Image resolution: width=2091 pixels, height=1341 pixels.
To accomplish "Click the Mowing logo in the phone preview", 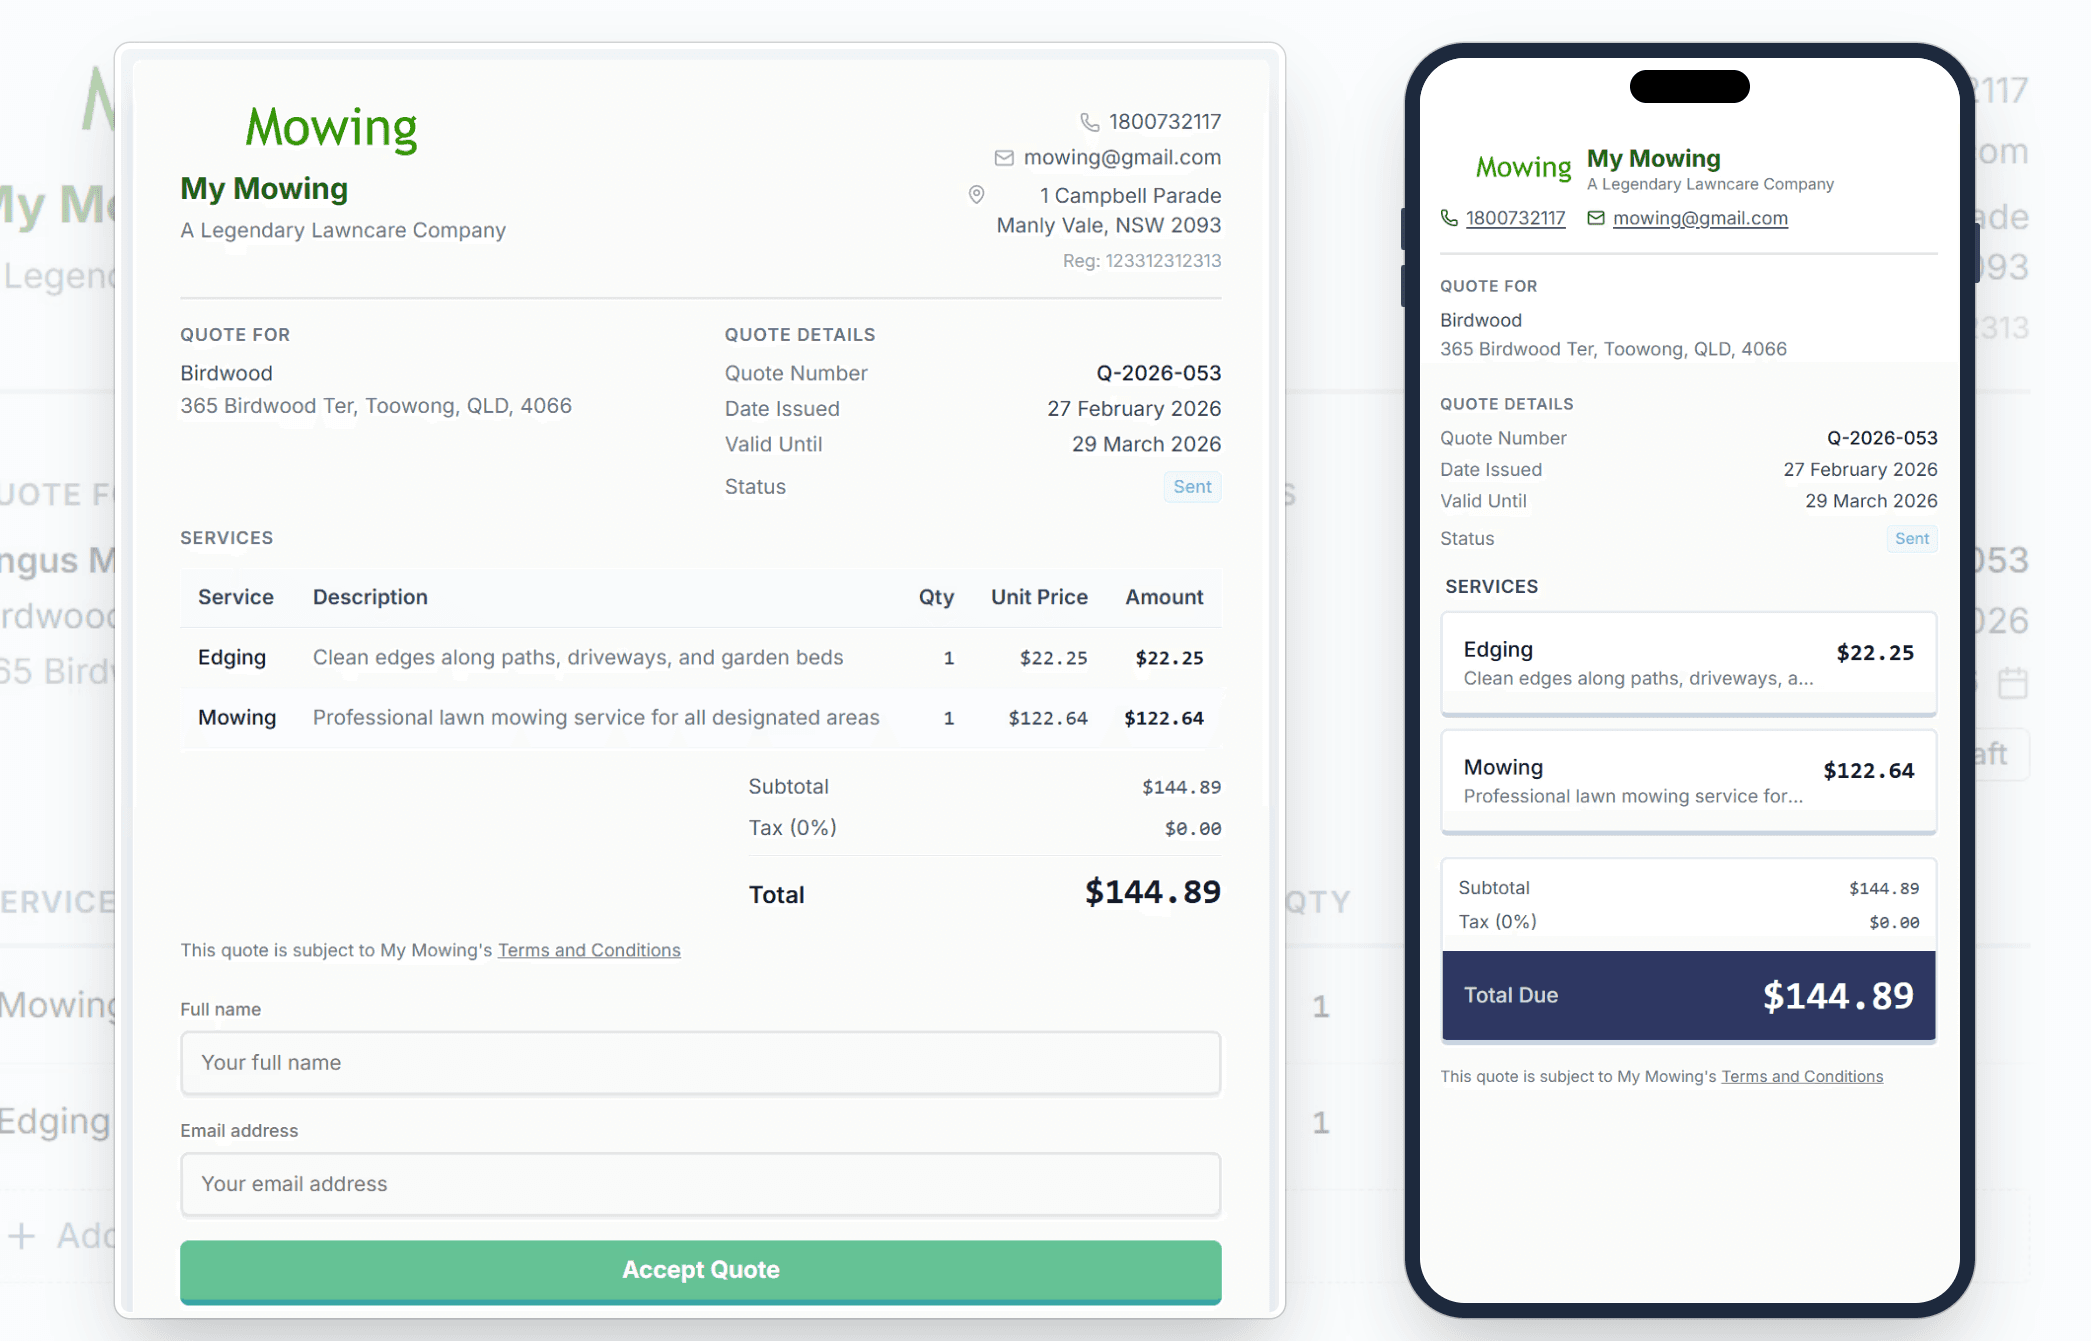I will 1523,167.
